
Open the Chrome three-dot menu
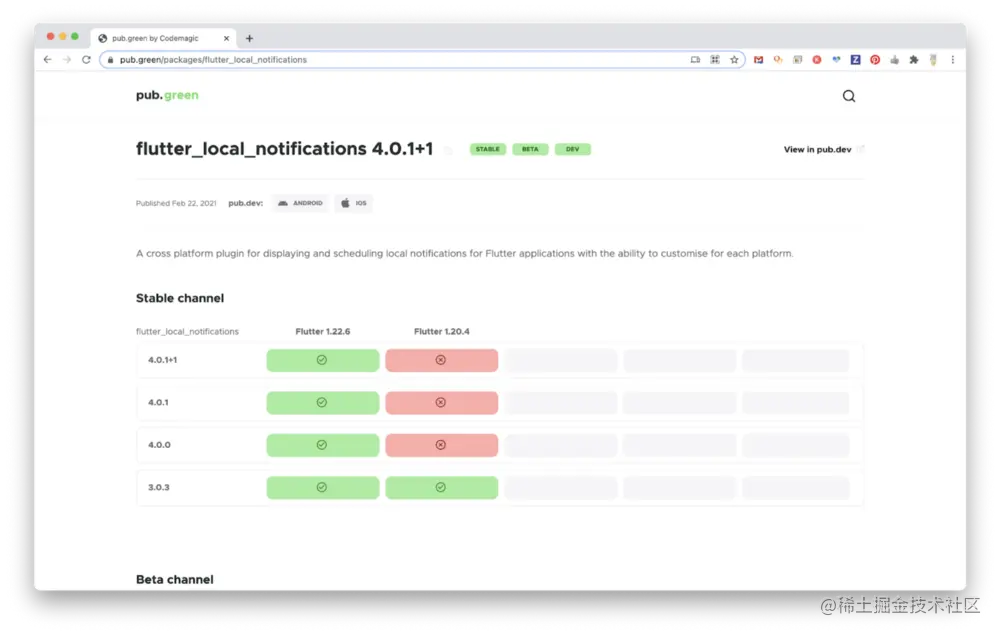pos(953,59)
